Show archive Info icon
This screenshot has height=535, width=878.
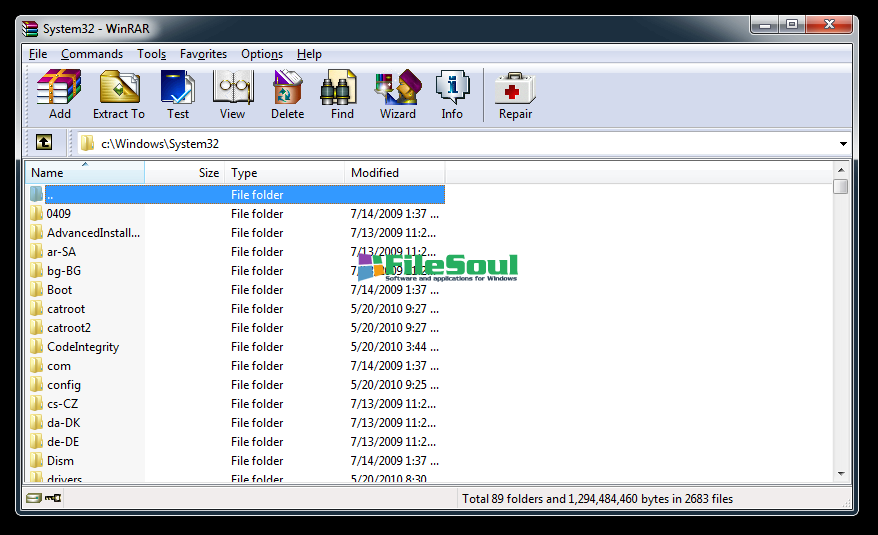tap(452, 88)
